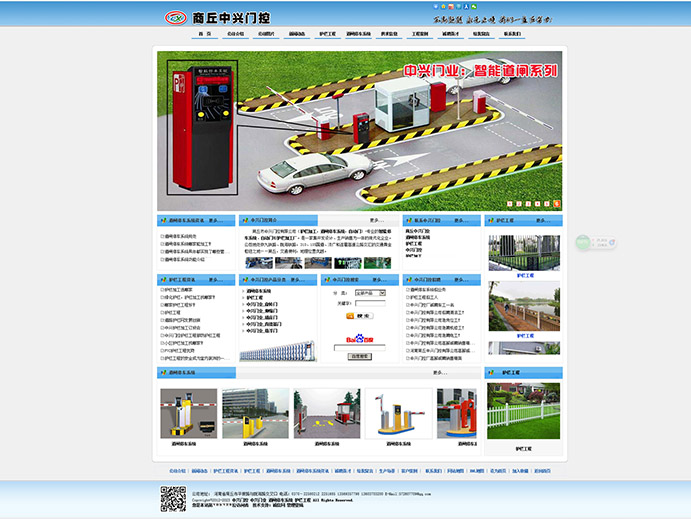Viewport: 691px width, 519px height.
Task: Open the riverside walkway fence thumbnail
Action: pyautogui.click(x=524, y=307)
